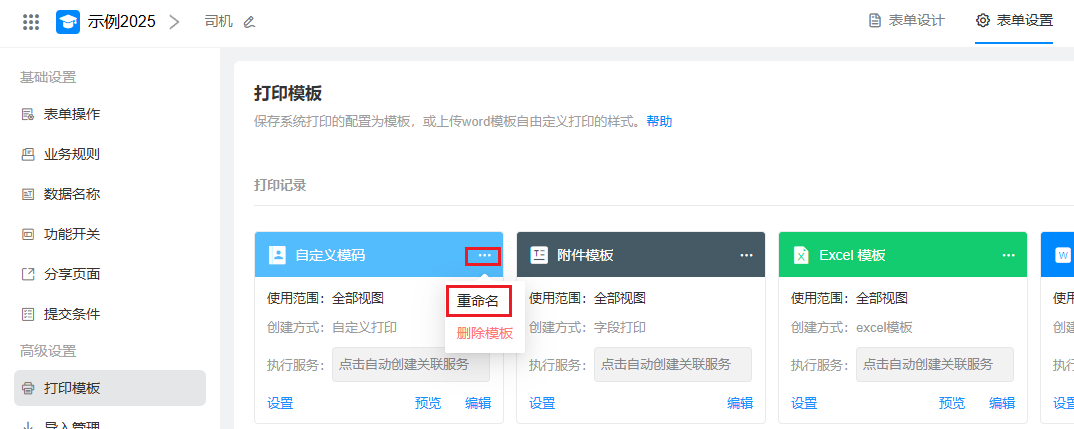Click the 示例2025 graduation cap logo
This screenshot has width=1074, height=429.
[68, 21]
